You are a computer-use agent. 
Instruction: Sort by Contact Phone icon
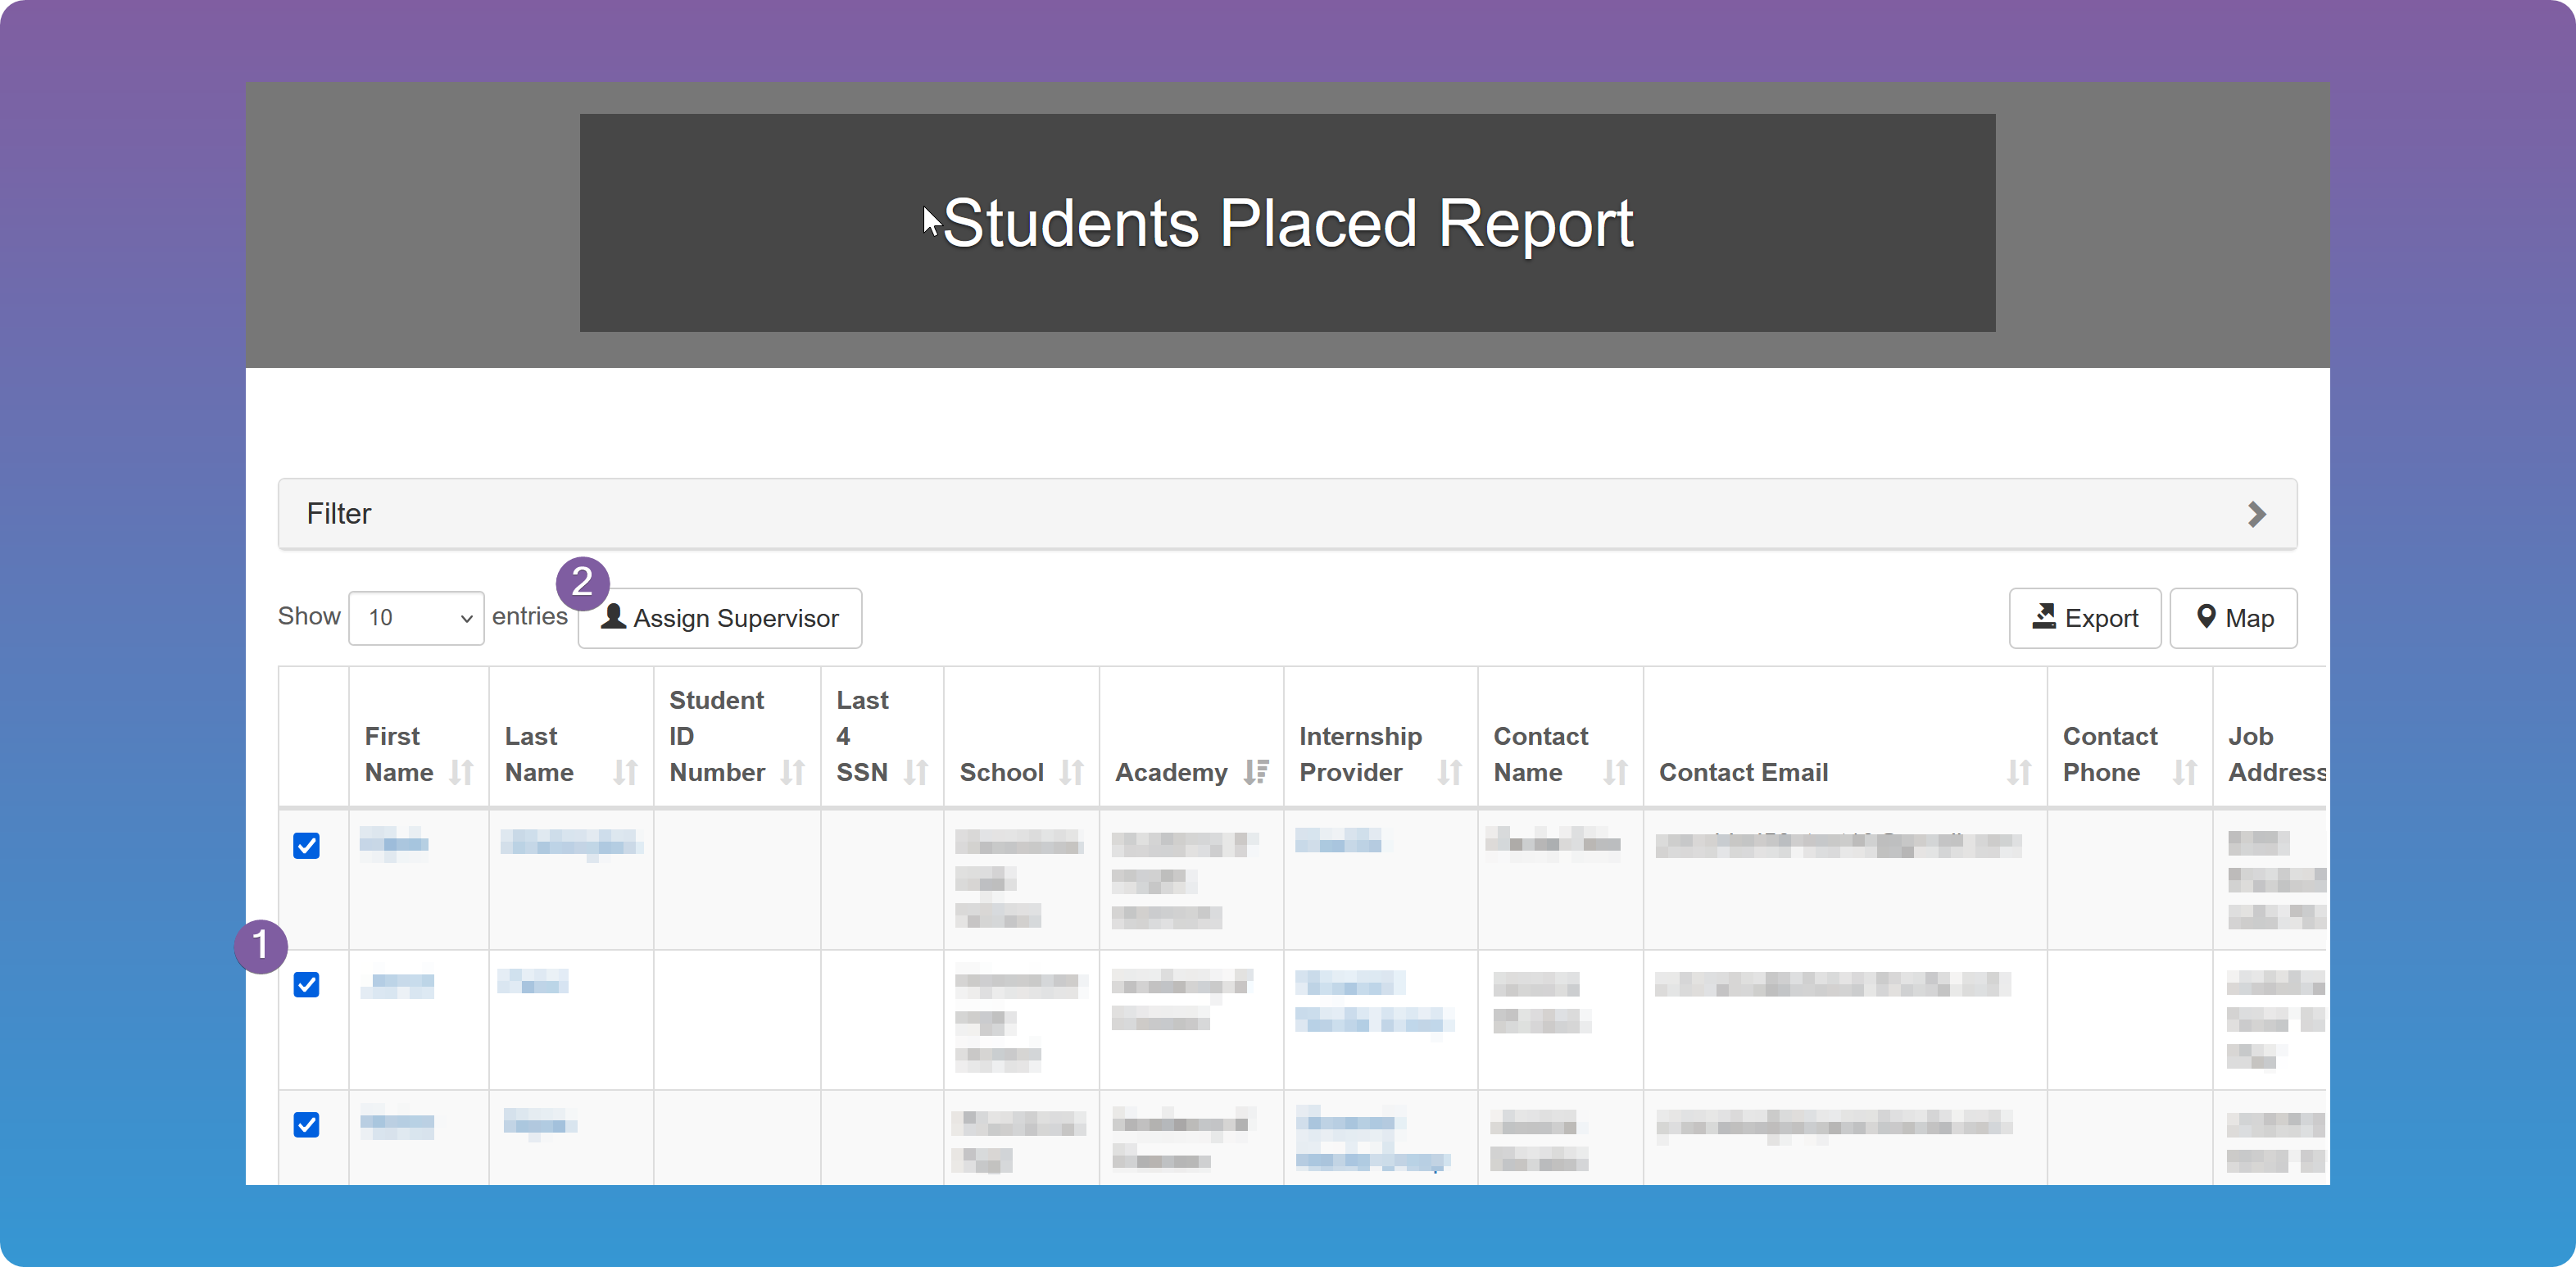2185,772
